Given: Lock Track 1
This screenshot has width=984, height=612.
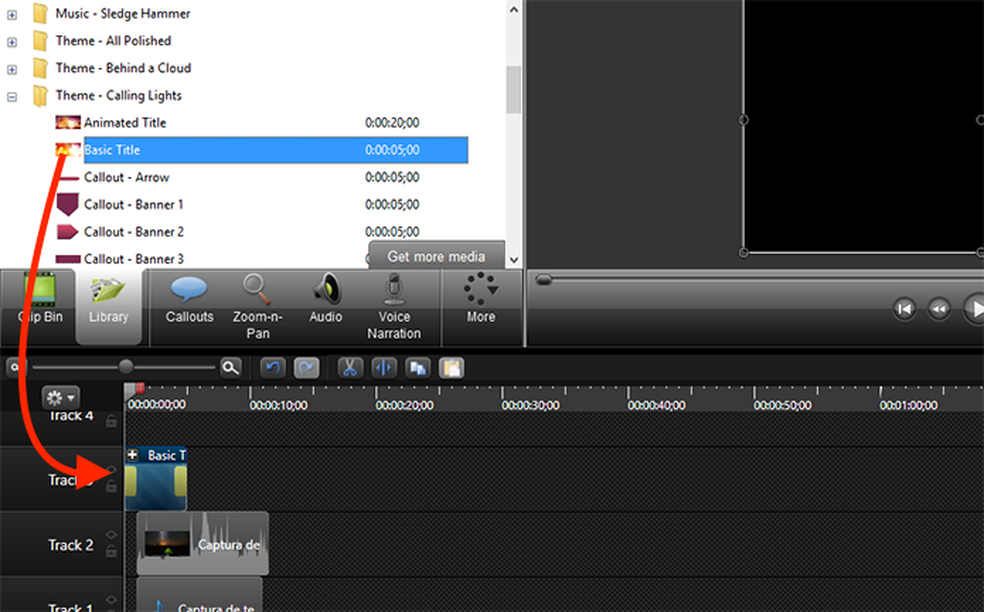Looking at the screenshot, I should [x=111, y=608].
